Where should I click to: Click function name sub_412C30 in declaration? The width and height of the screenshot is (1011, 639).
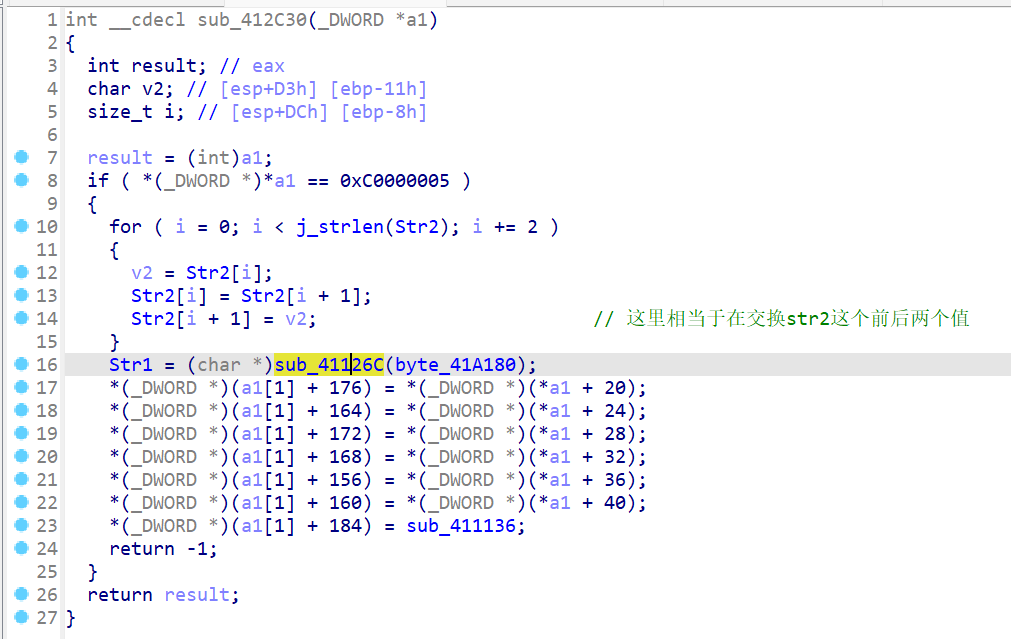point(252,20)
